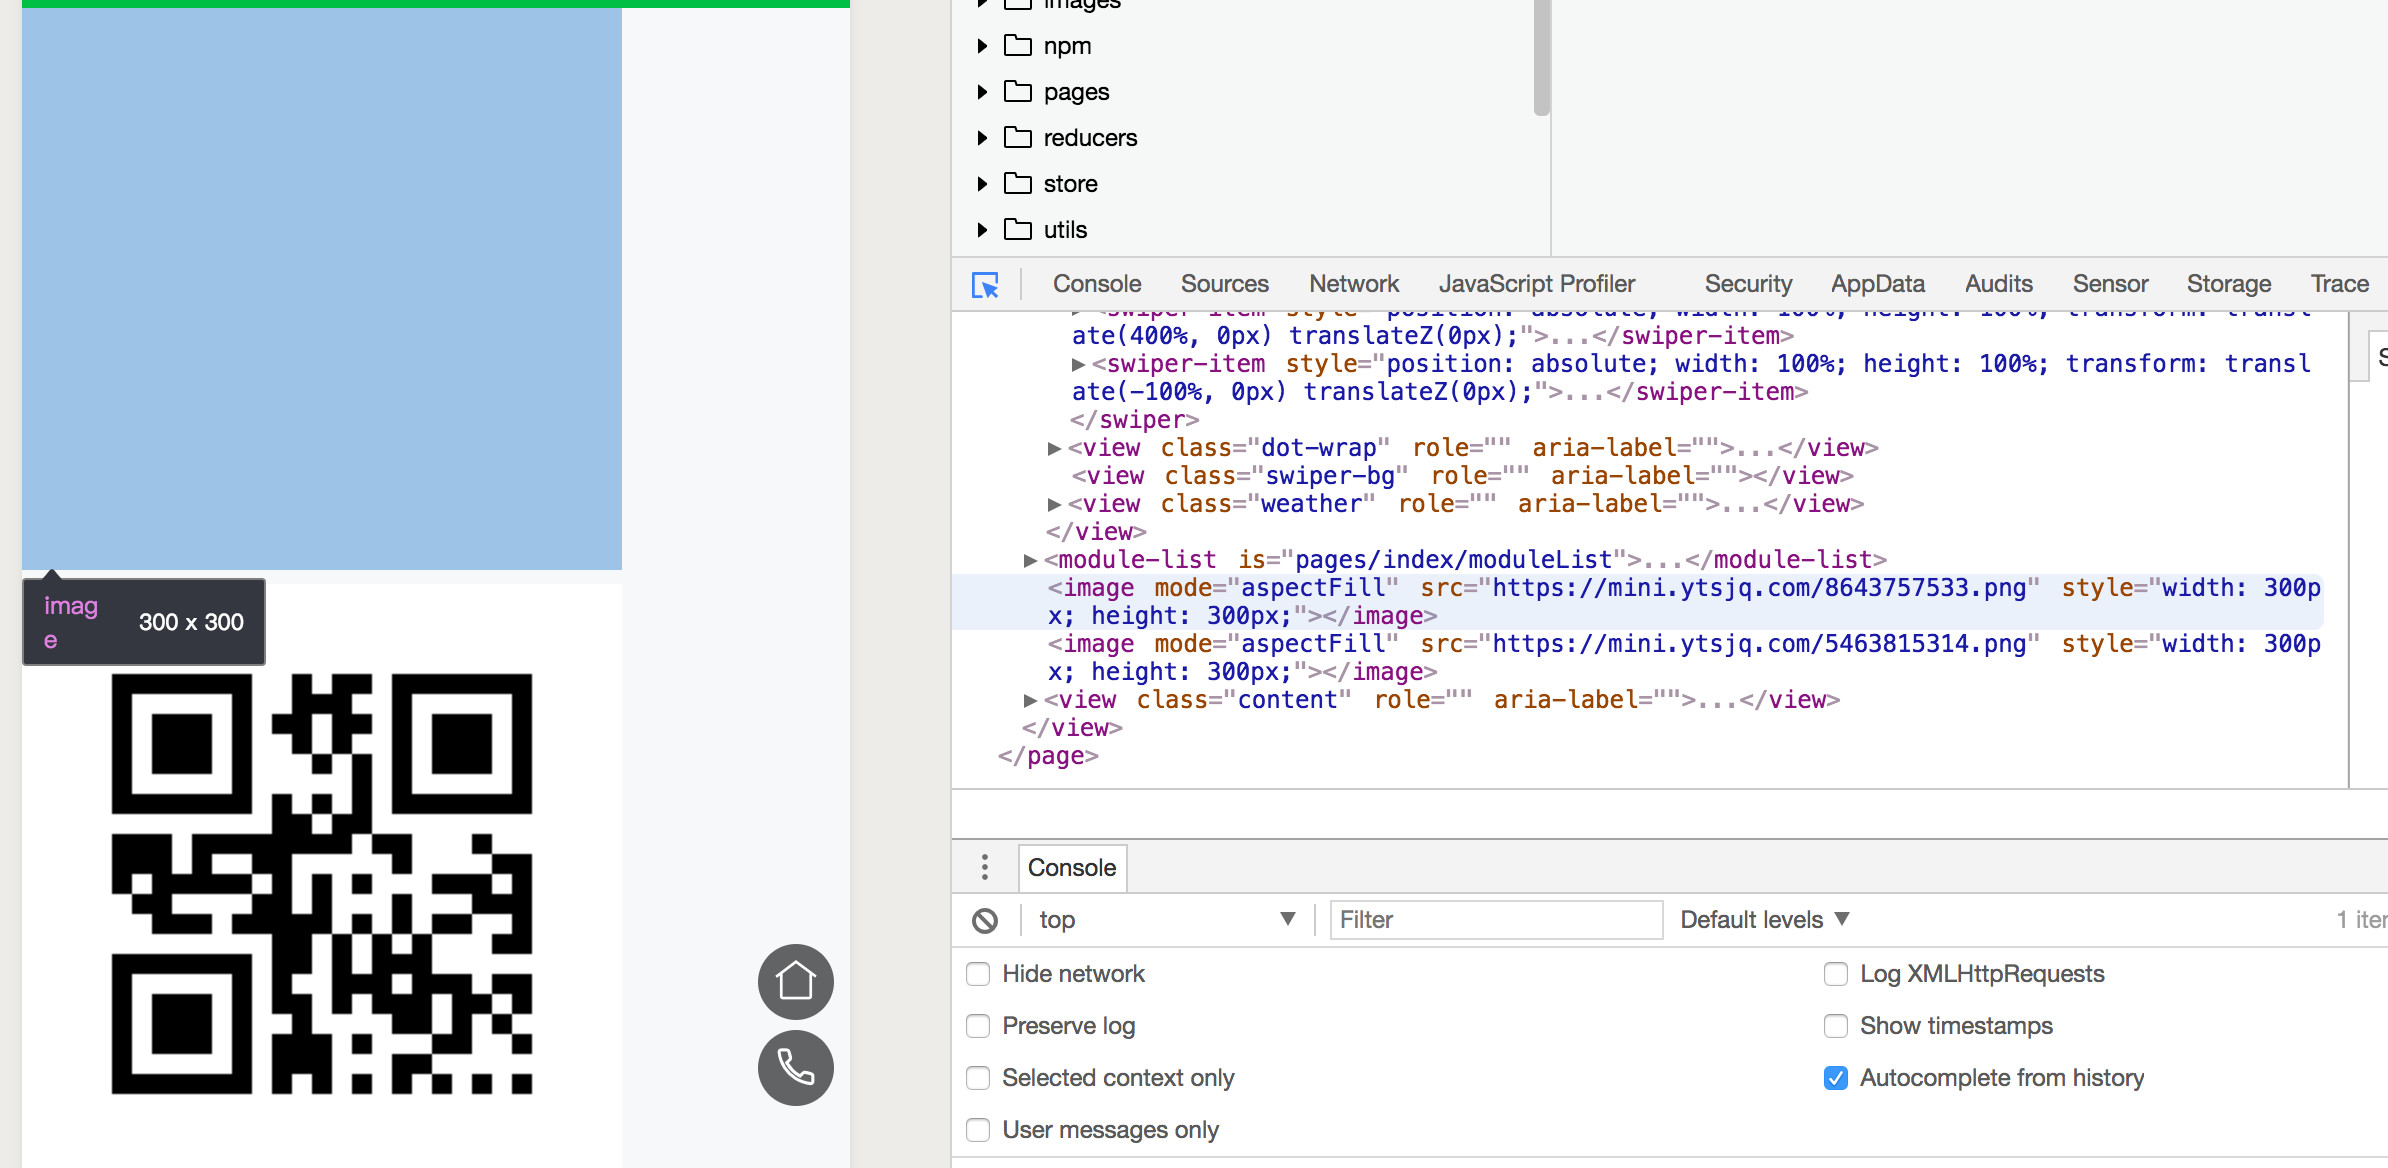Expand the module-list element node
The height and width of the screenshot is (1168, 2388).
[x=1030, y=560]
